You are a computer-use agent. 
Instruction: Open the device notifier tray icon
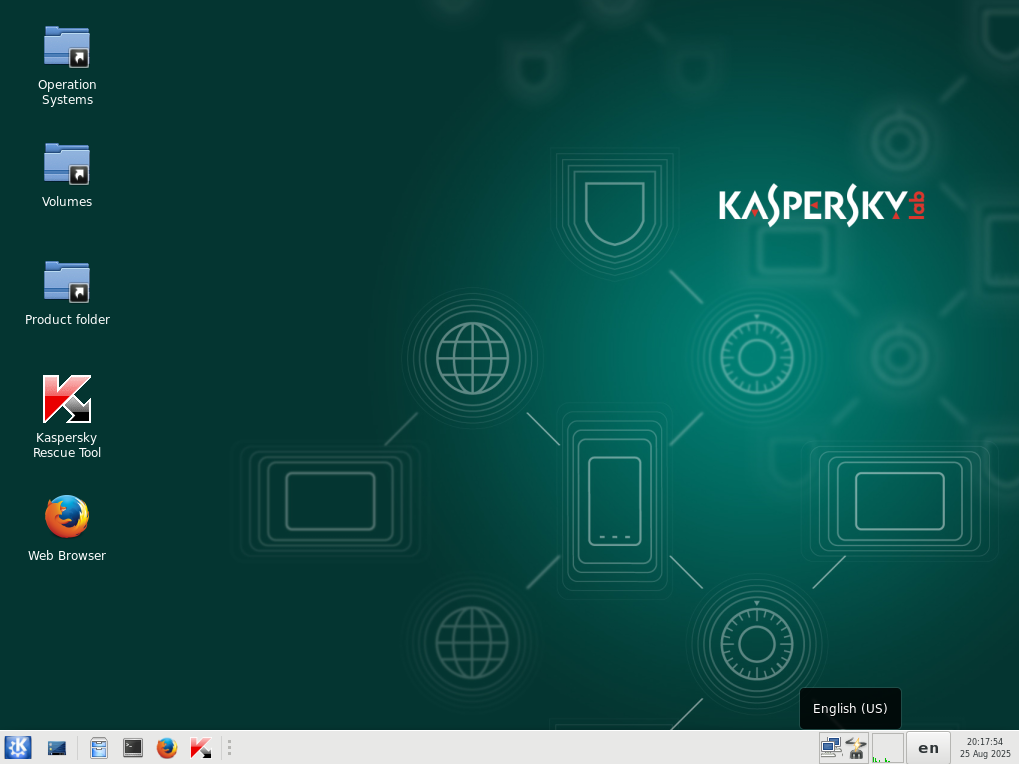857,748
